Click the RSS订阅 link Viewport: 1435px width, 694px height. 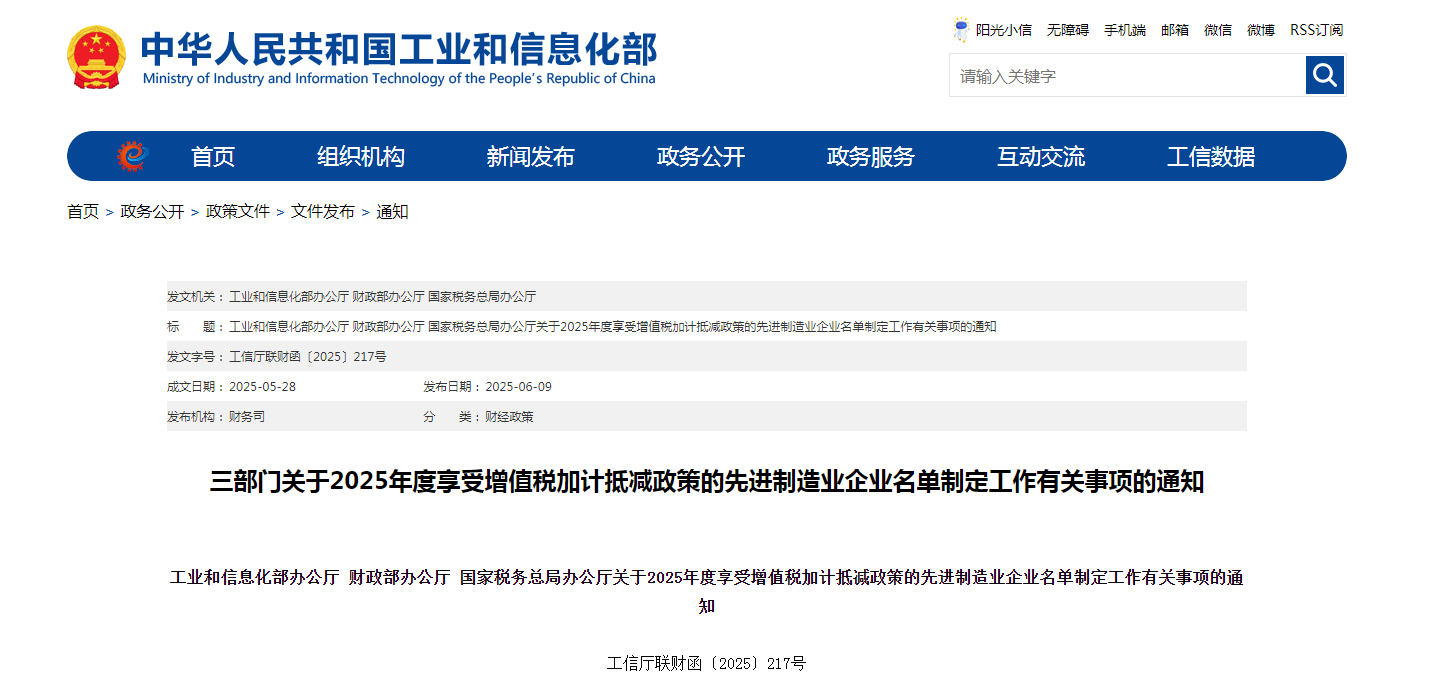[1317, 30]
